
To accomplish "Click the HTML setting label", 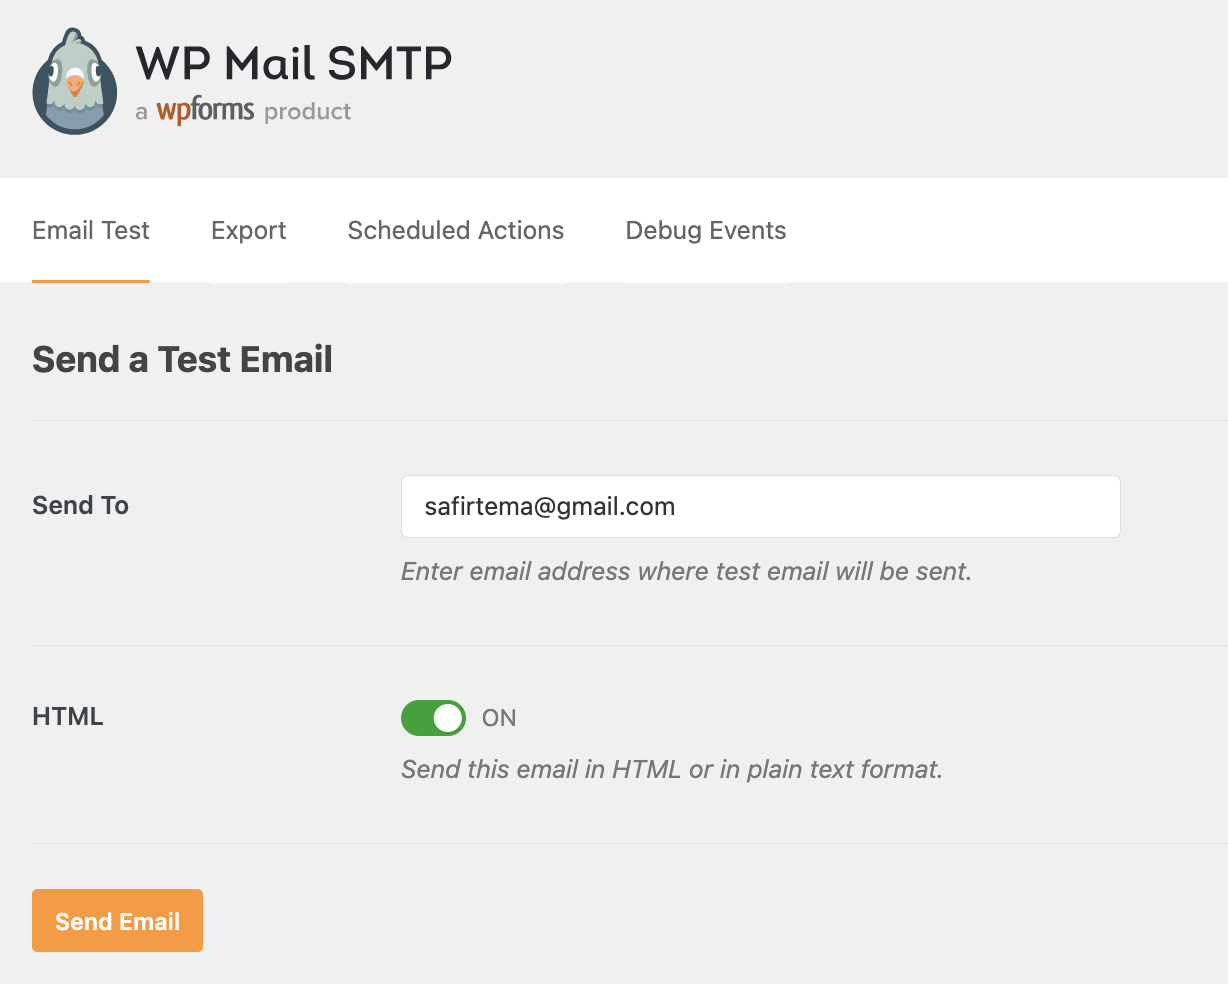I will pos(68,717).
